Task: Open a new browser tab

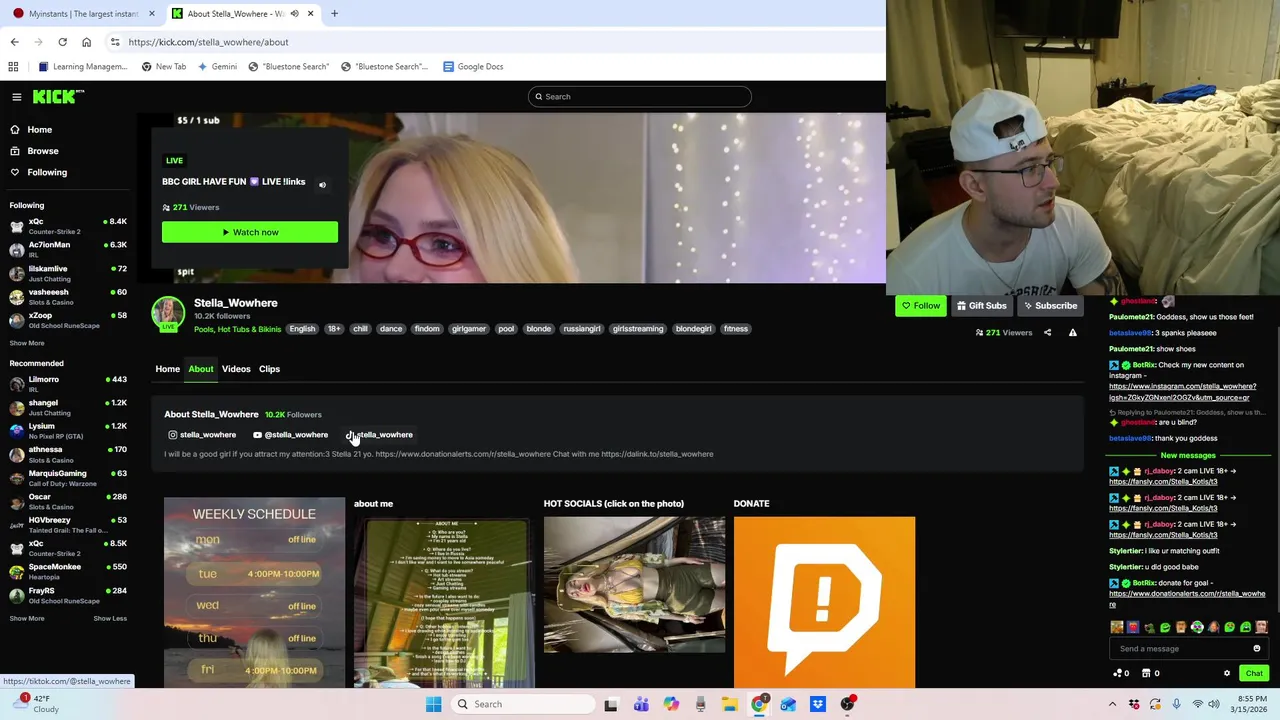Action: [x=334, y=13]
